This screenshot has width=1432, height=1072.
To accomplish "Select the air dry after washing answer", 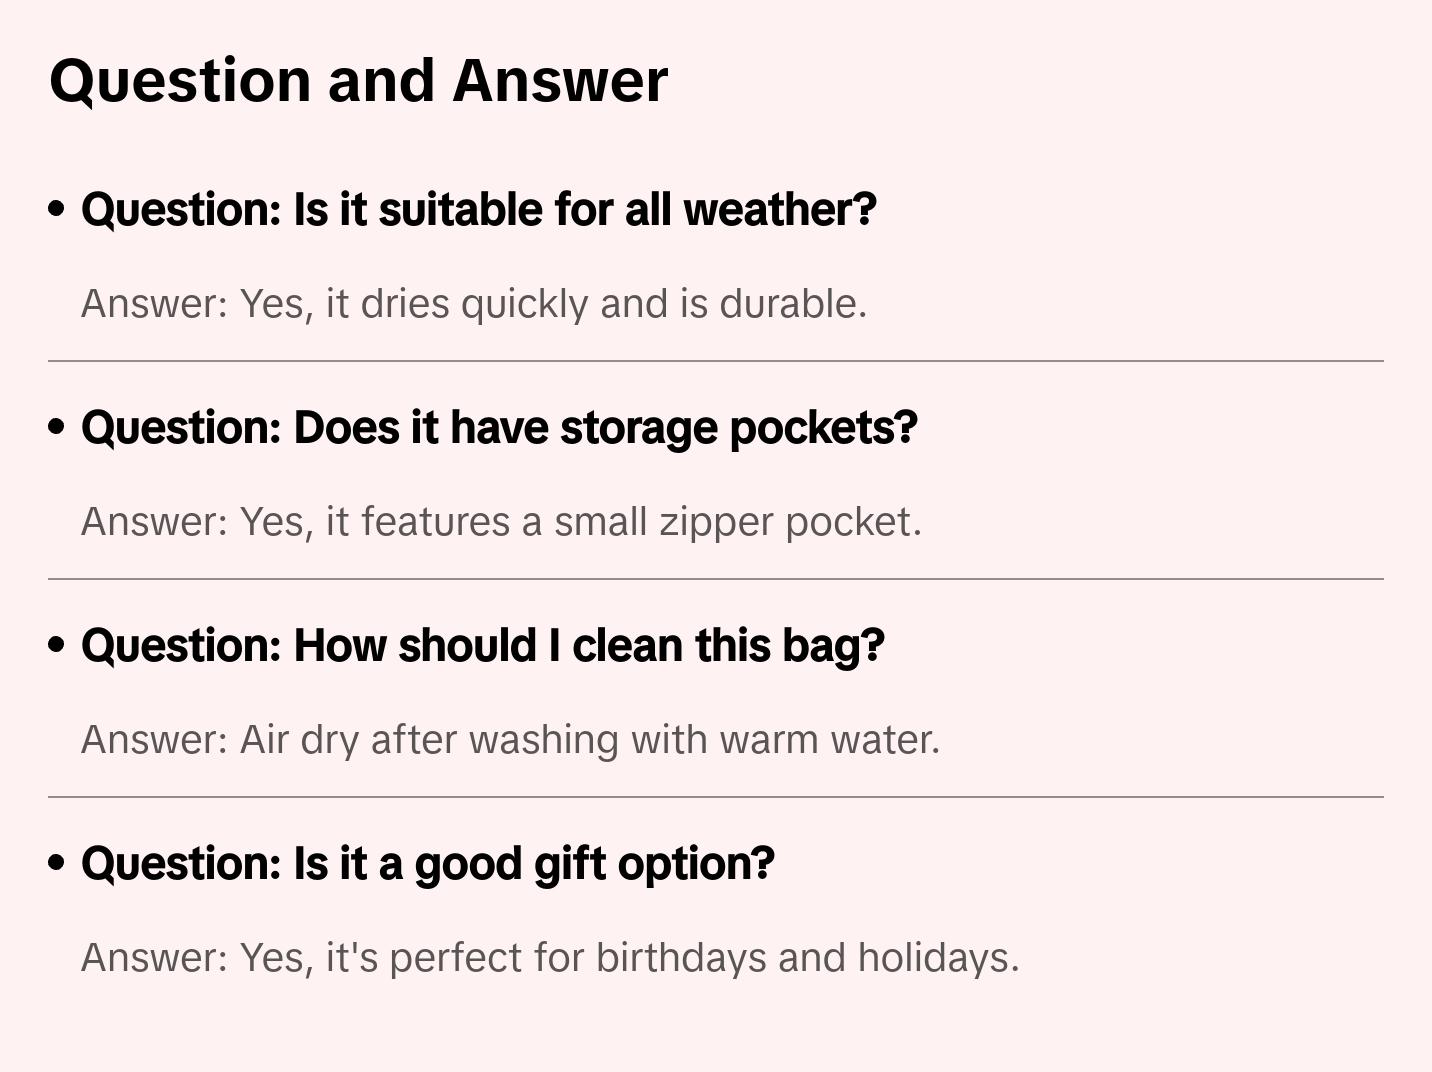I will pyautogui.click(x=510, y=740).
